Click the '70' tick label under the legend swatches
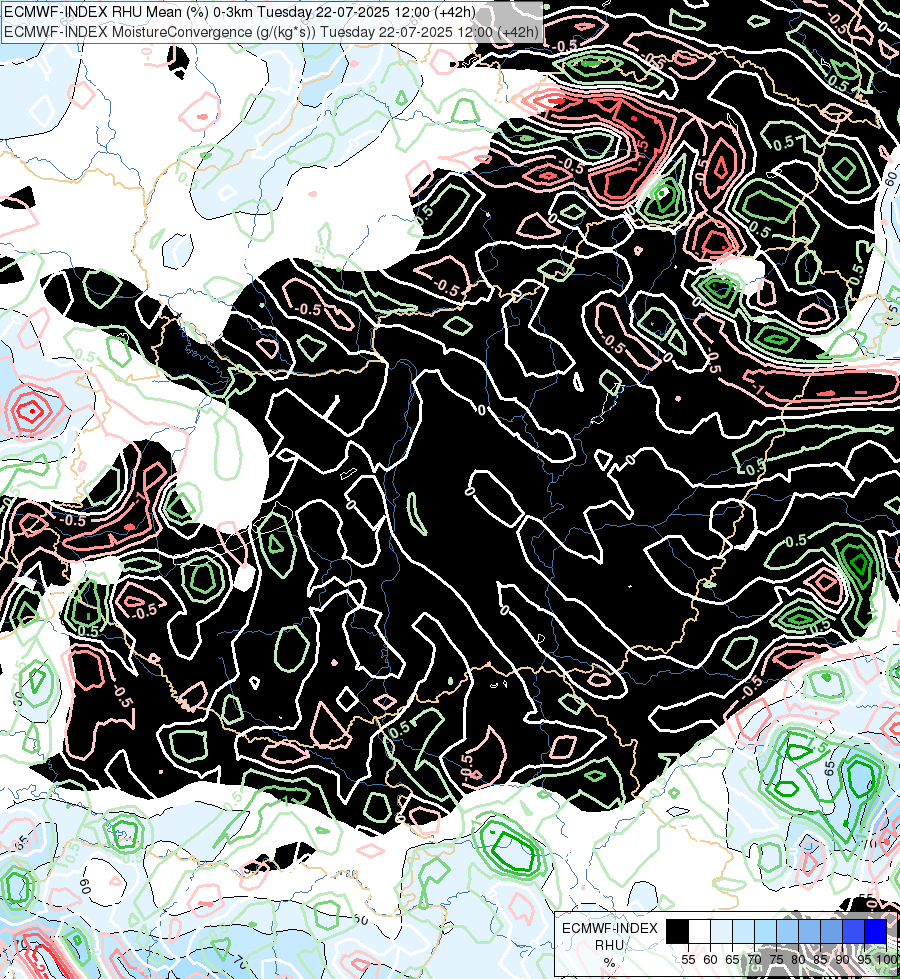Viewport: 900px width, 979px height. [x=754, y=960]
